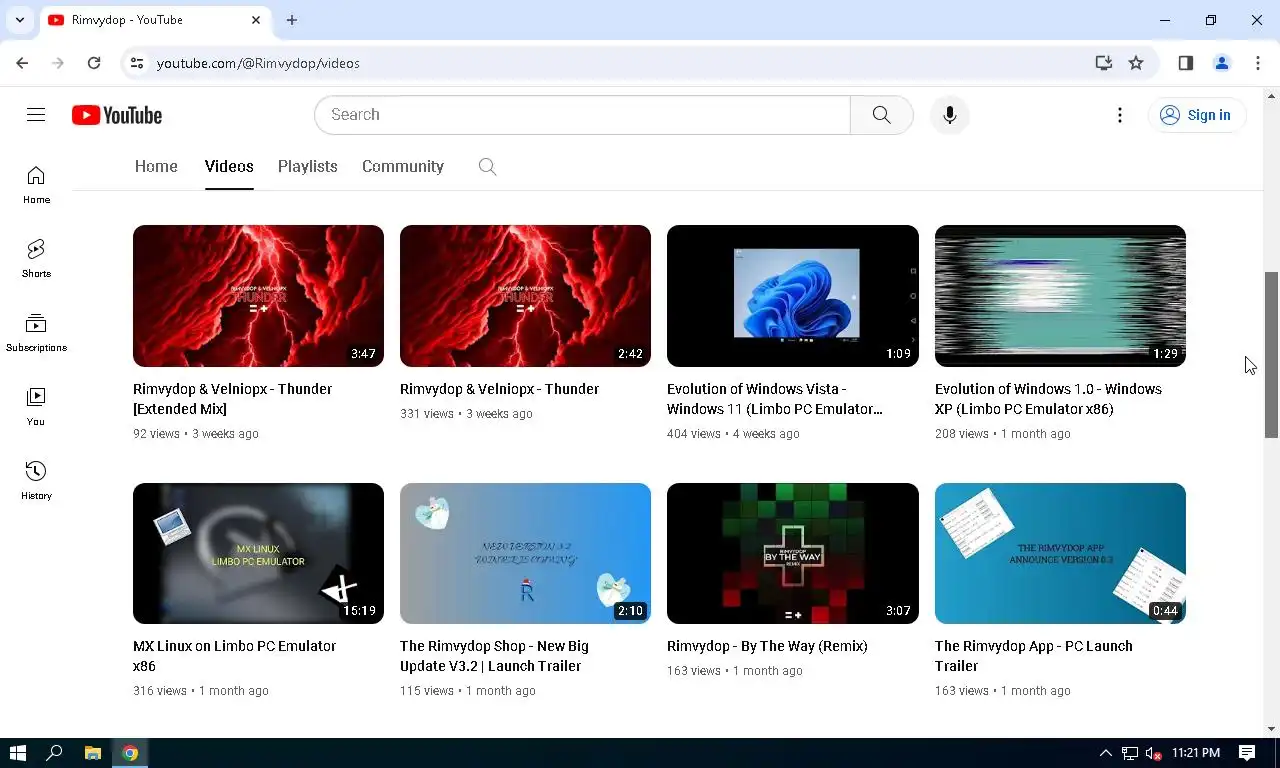Click '316 views • 1 month ago' text
1280x768 pixels.
coord(200,691)
